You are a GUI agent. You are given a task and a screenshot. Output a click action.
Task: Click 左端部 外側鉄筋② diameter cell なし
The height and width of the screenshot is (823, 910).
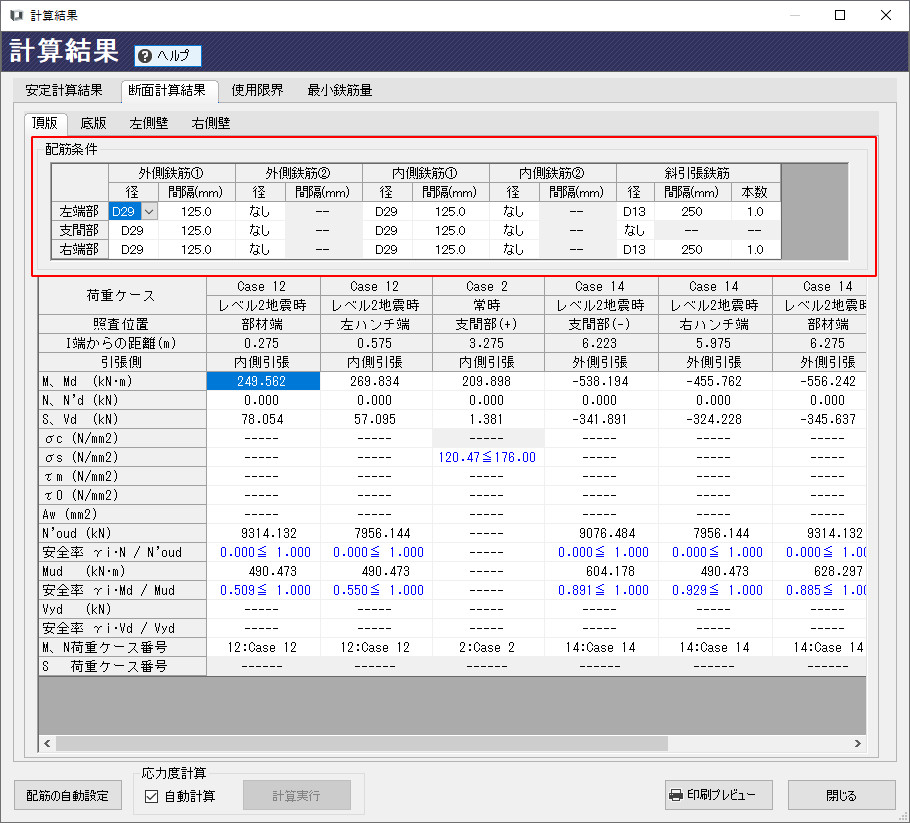(x=260, y=212)
